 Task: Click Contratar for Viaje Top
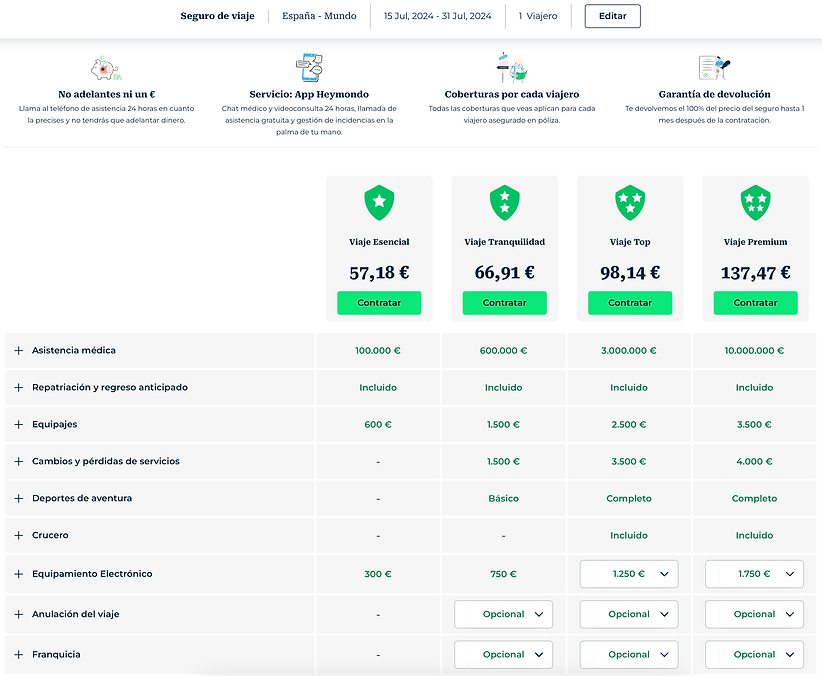click(x=630, y=303)
